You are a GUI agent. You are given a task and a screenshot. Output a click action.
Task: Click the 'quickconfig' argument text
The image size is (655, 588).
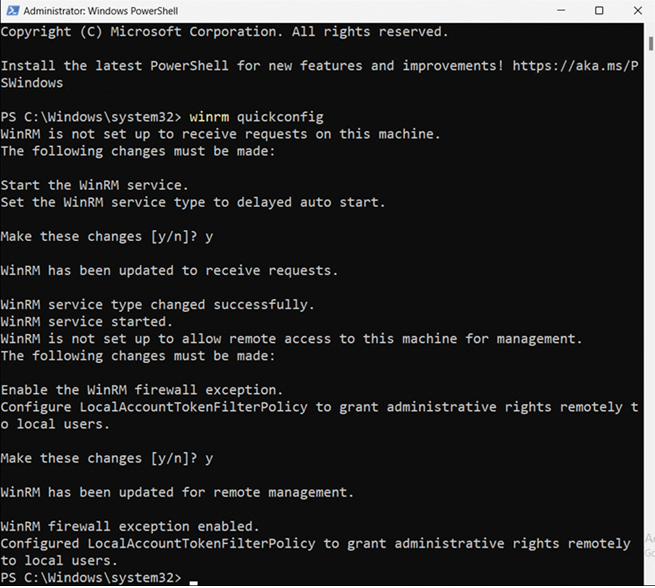coord(280,117)
